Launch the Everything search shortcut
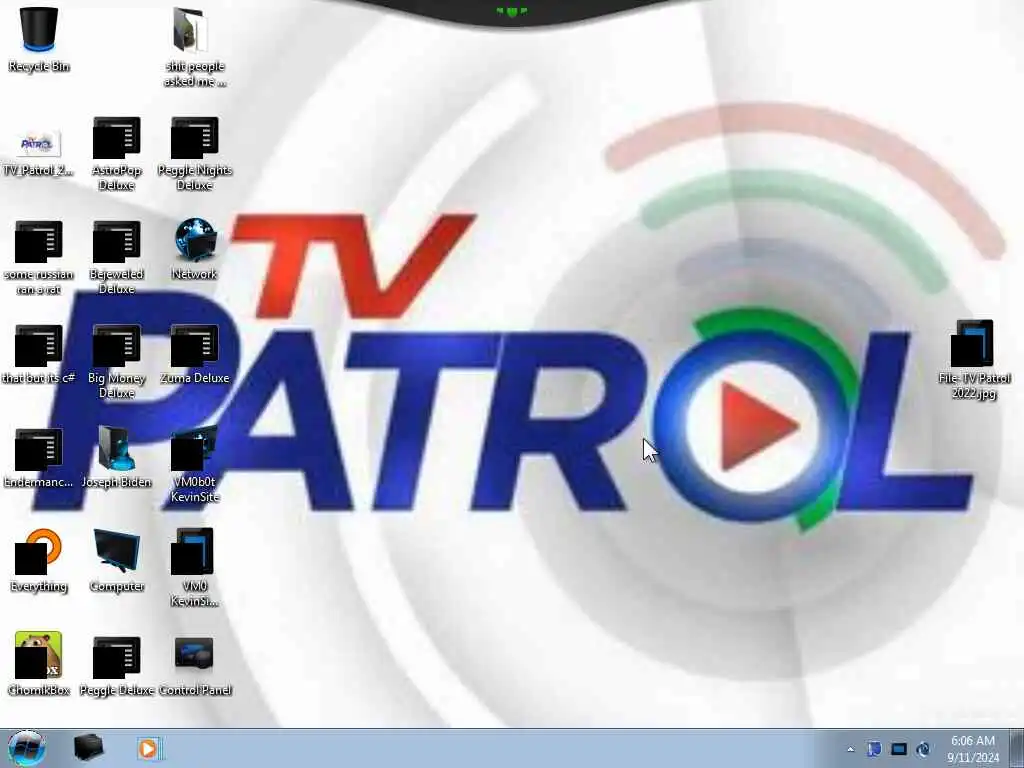Screen dimensions: 1024x768 (x=39, y=560)
